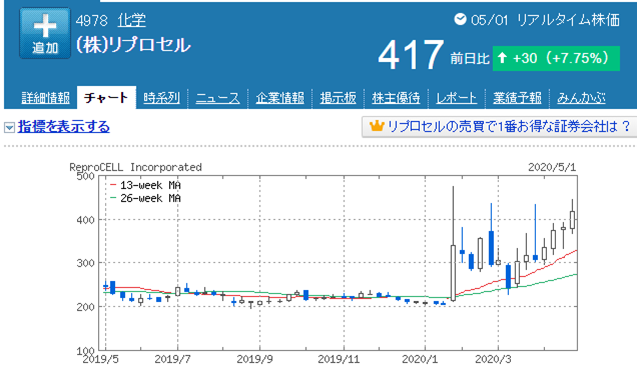Open the レポート tab
This screenshot has height=369, width=637.
pyautogui.click(x=457, y=98)
